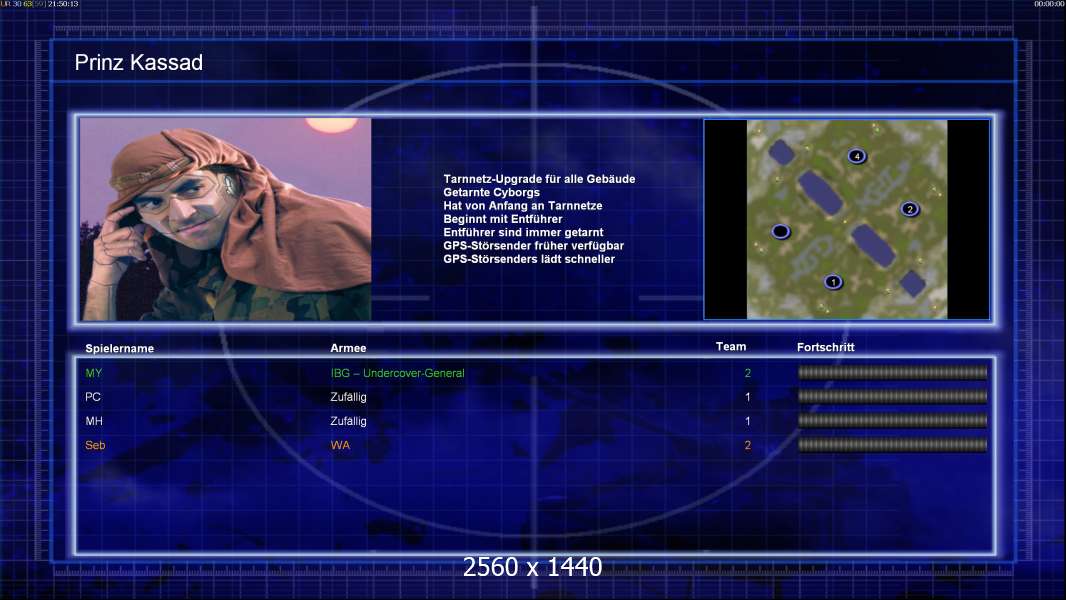This screenshot has height=600, width=1066.
Task: Click the Fortschritt column header
Action: tap(825, 347)
